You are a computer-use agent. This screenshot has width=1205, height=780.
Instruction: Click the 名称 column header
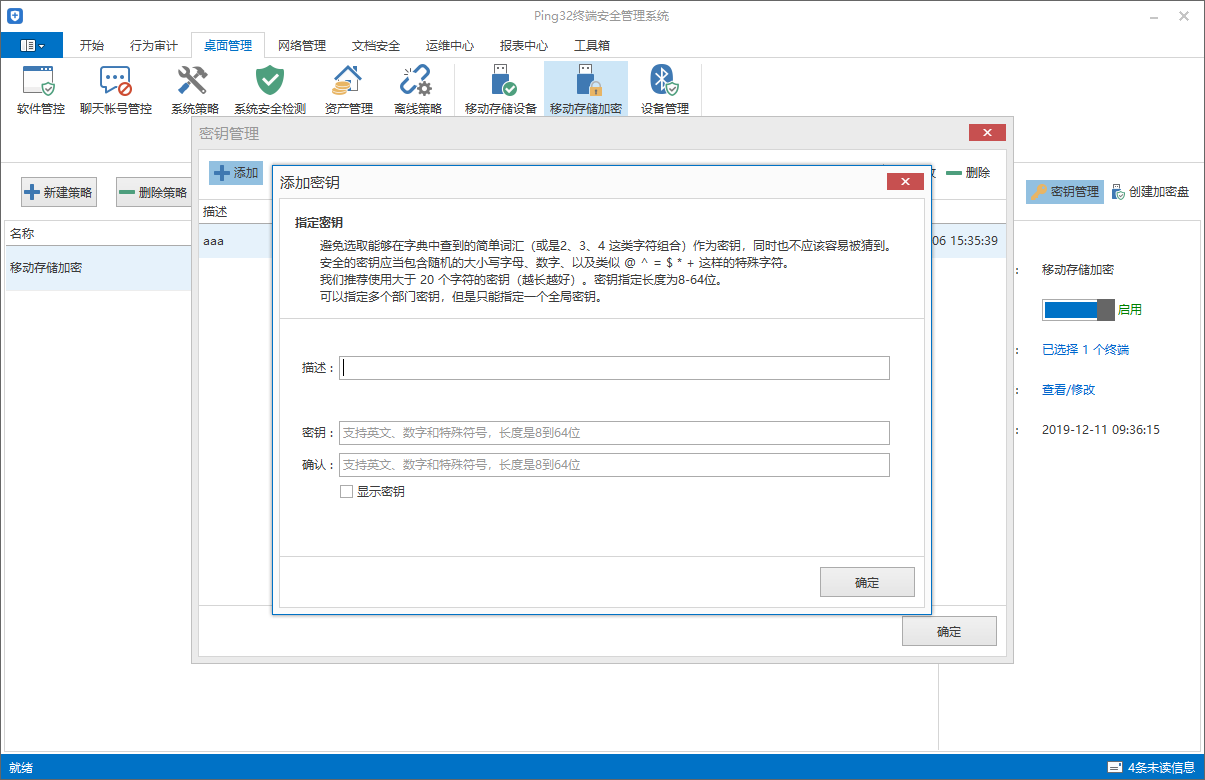(22, 234)
